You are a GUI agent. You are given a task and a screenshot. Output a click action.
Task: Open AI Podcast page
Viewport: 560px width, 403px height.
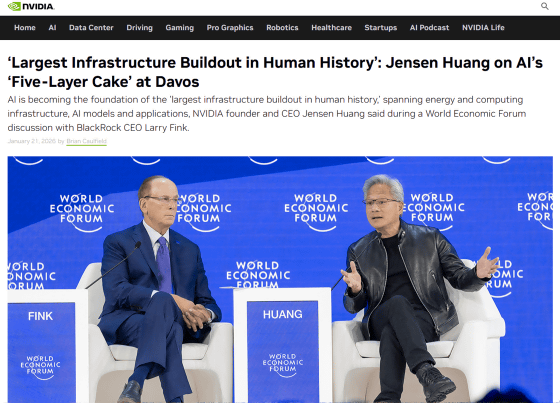pos(429,28)
